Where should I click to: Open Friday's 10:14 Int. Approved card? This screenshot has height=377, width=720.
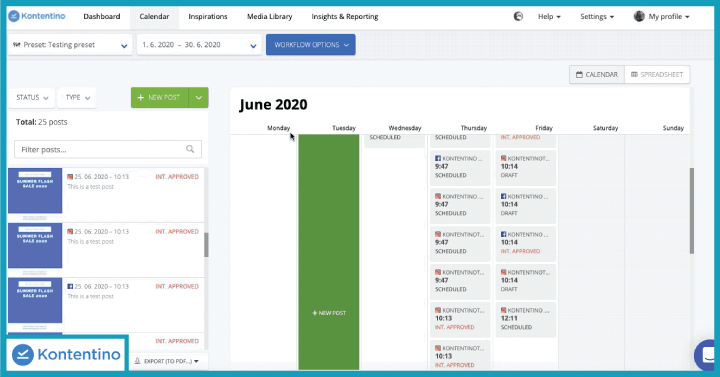point(526,243)
